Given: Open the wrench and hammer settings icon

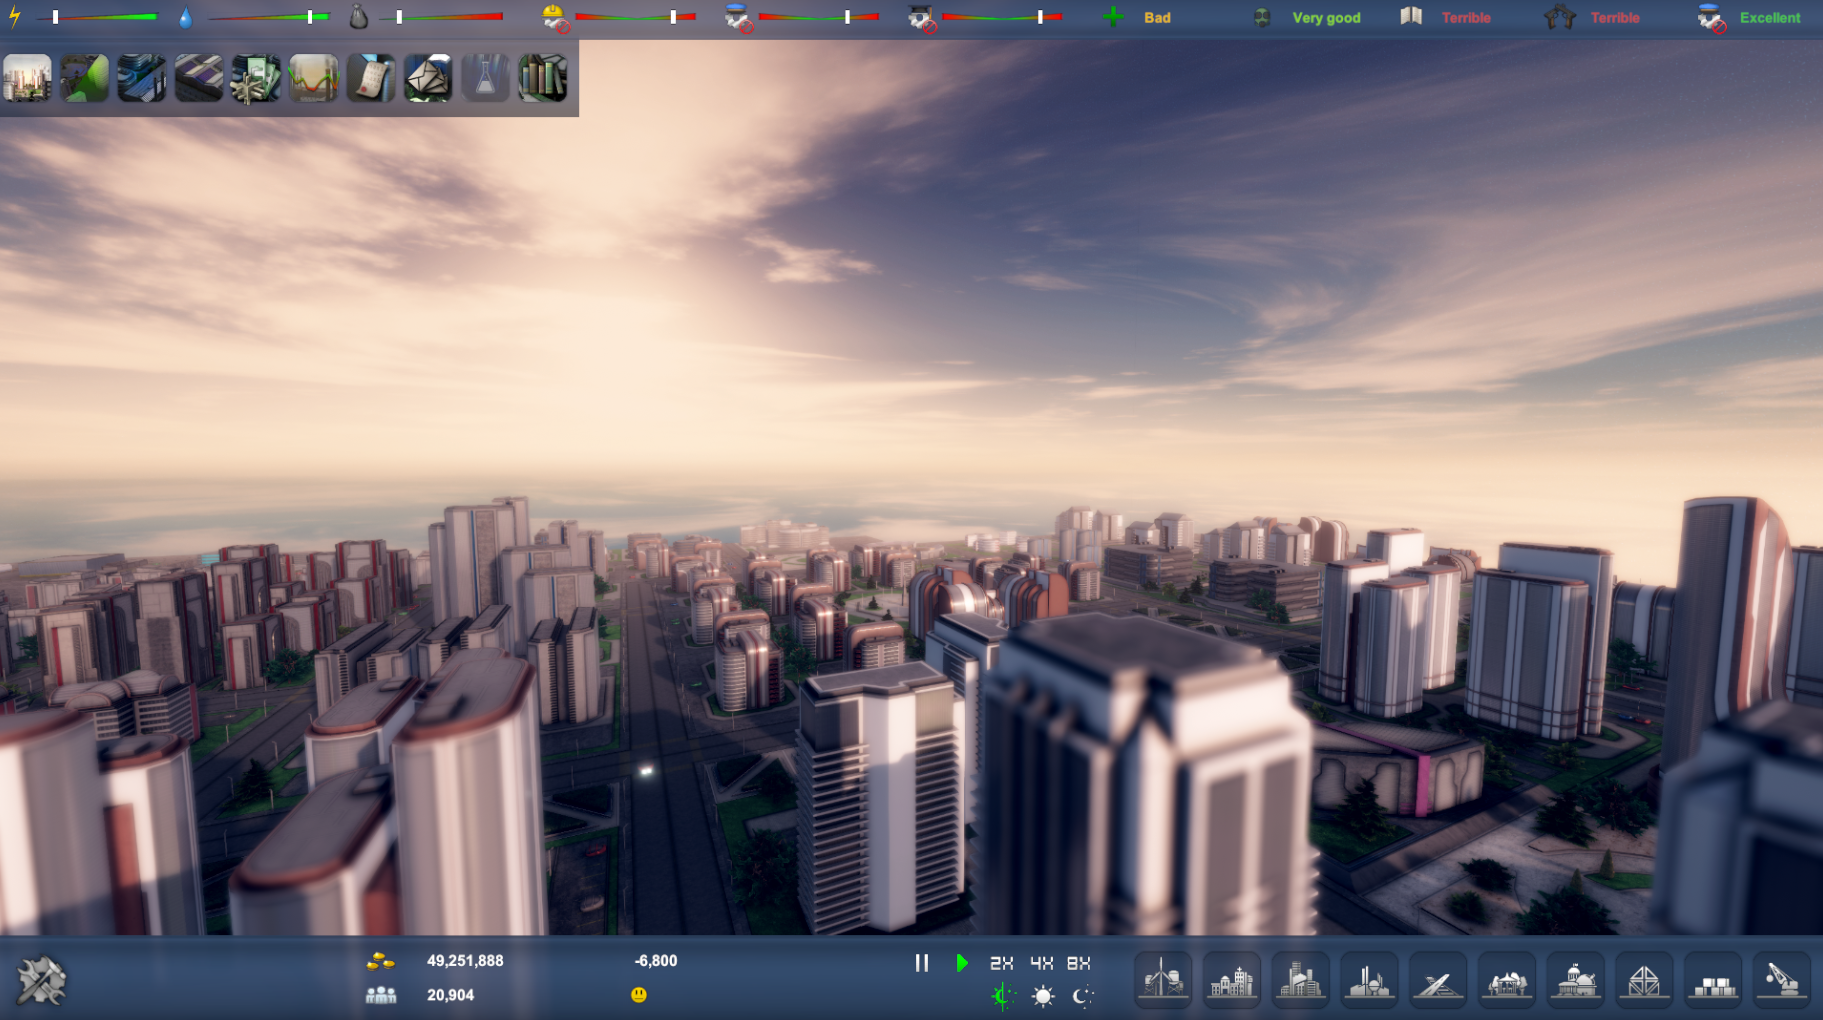Looking at the screenshot, I should [x=41, y=980].
